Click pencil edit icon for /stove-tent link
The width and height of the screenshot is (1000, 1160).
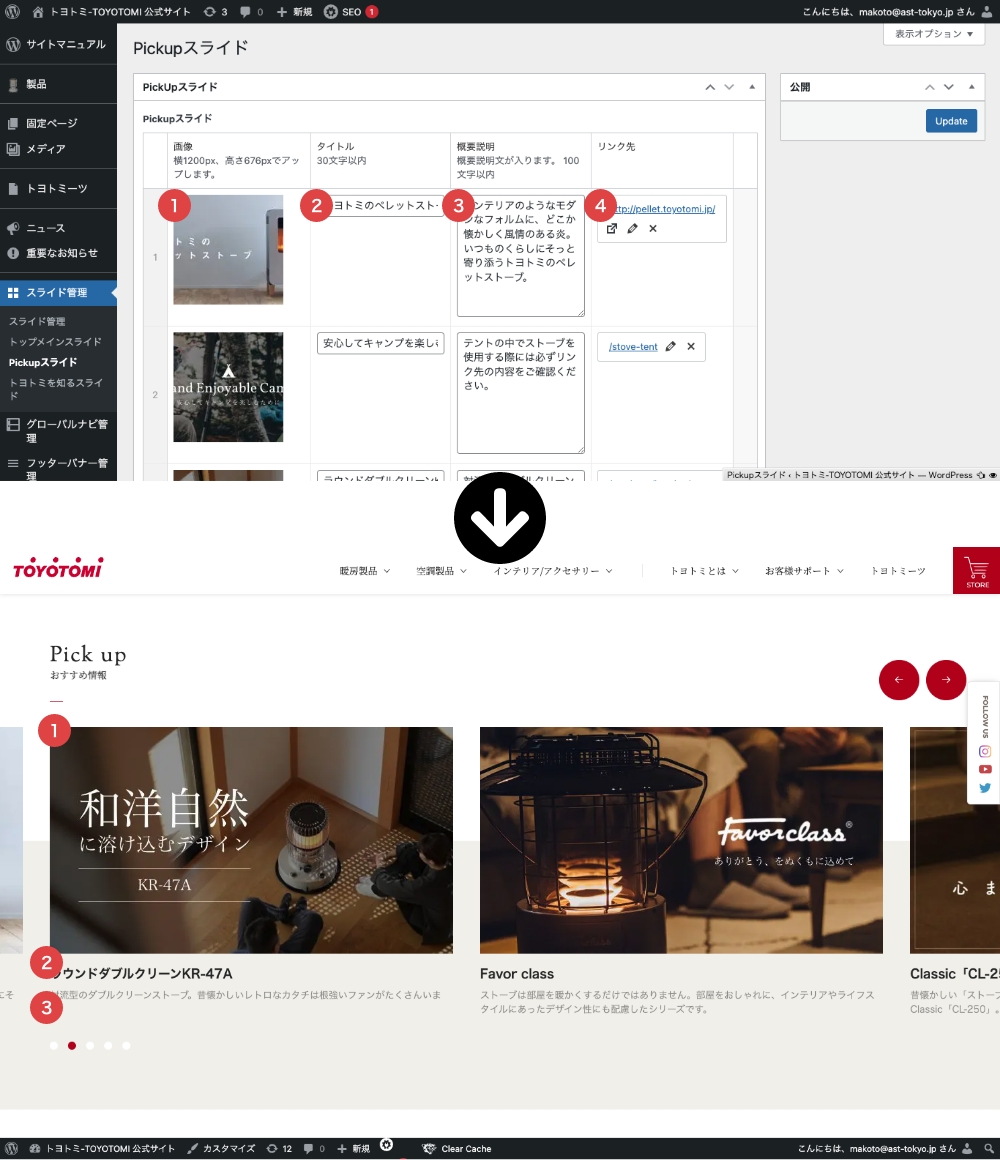click(671, 346)
